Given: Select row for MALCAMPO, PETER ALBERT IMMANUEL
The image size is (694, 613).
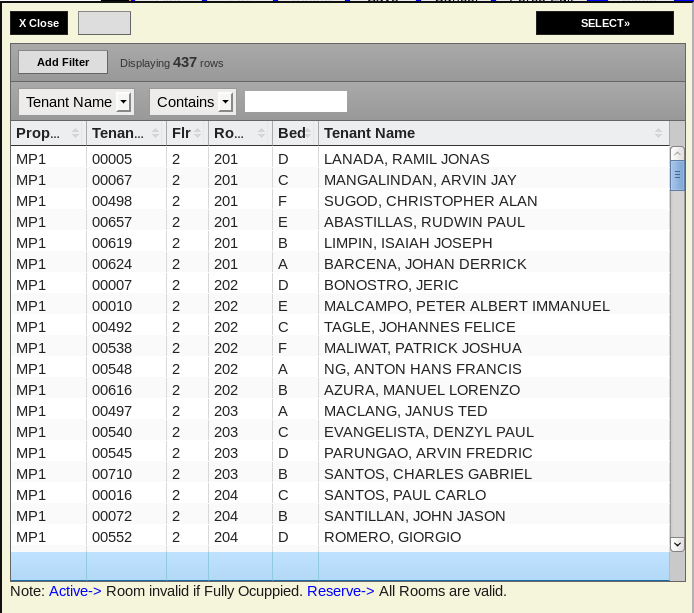Looking at the screenshot, I should pyautogui.click(x=466, y=306).
